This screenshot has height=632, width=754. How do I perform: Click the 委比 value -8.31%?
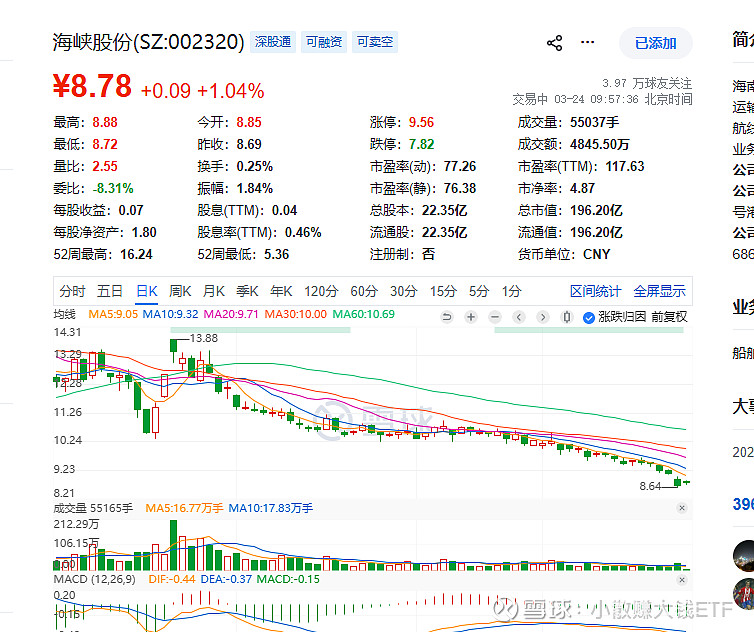click(x=113, y=189)
